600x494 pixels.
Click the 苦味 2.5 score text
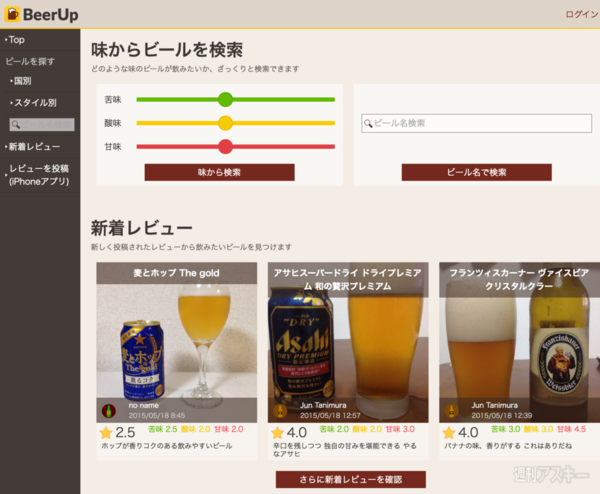(163, 429)
